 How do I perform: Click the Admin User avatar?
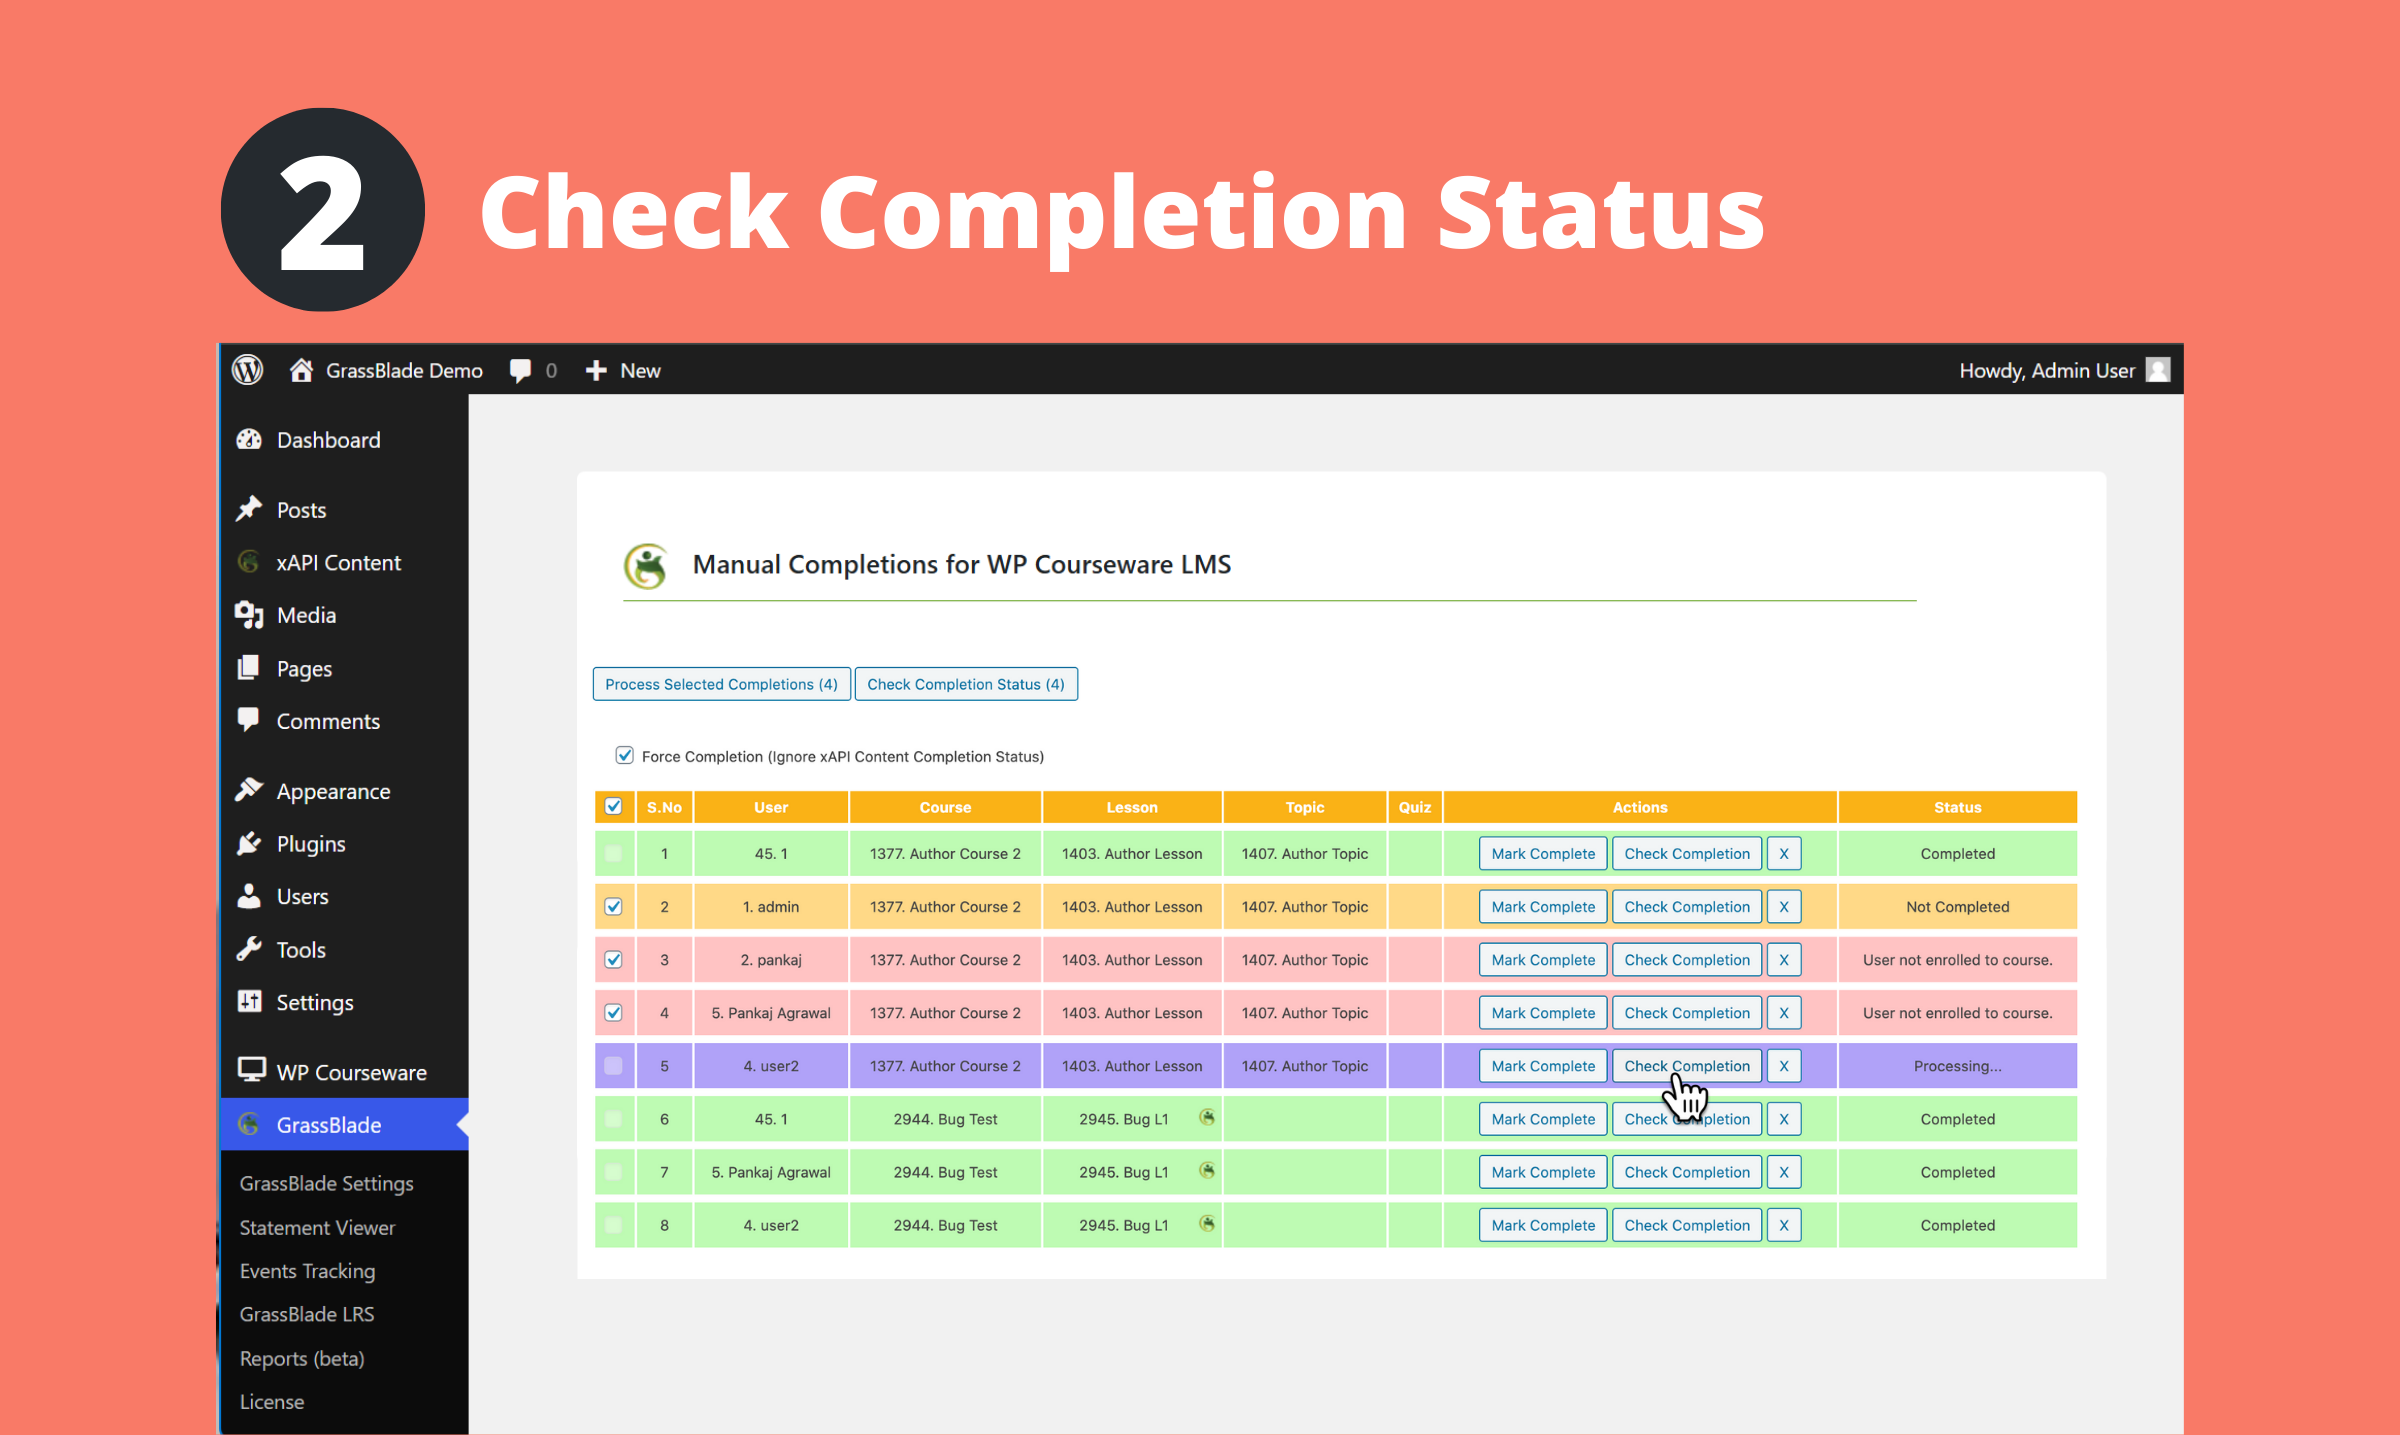pyautogui.click(x=2158, y=370)
